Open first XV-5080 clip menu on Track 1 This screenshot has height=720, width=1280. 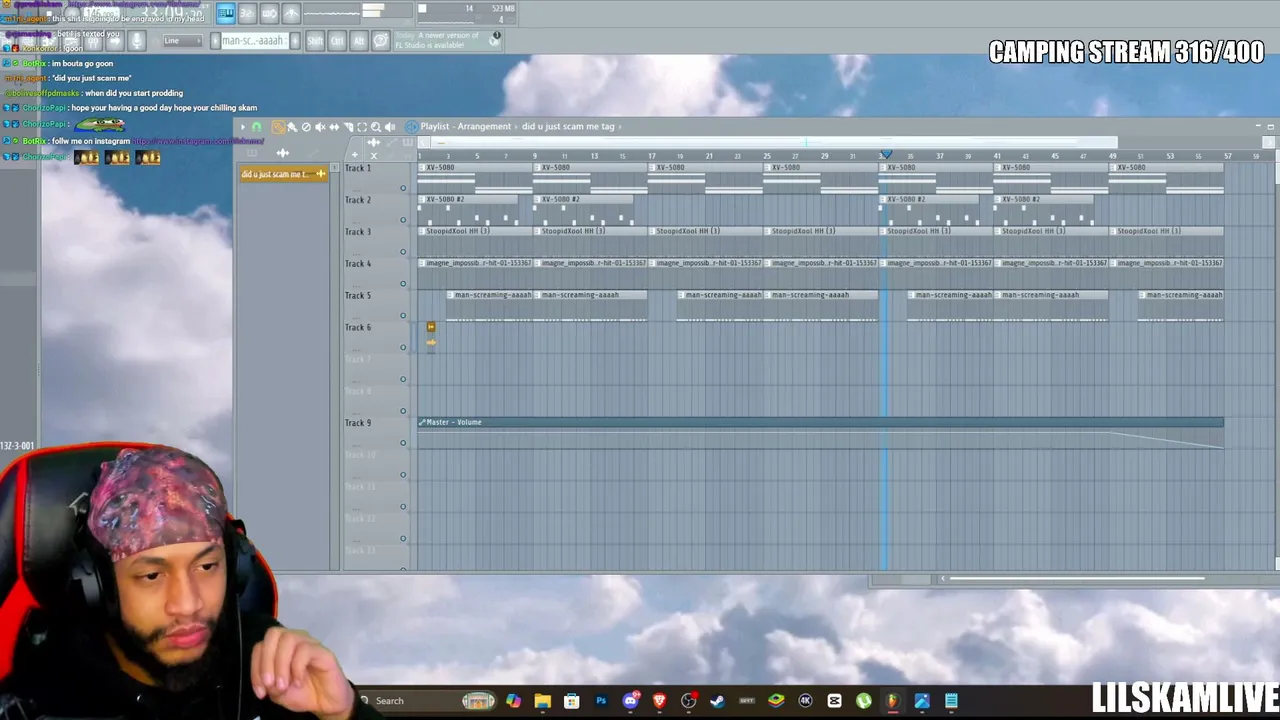(422, 167)
